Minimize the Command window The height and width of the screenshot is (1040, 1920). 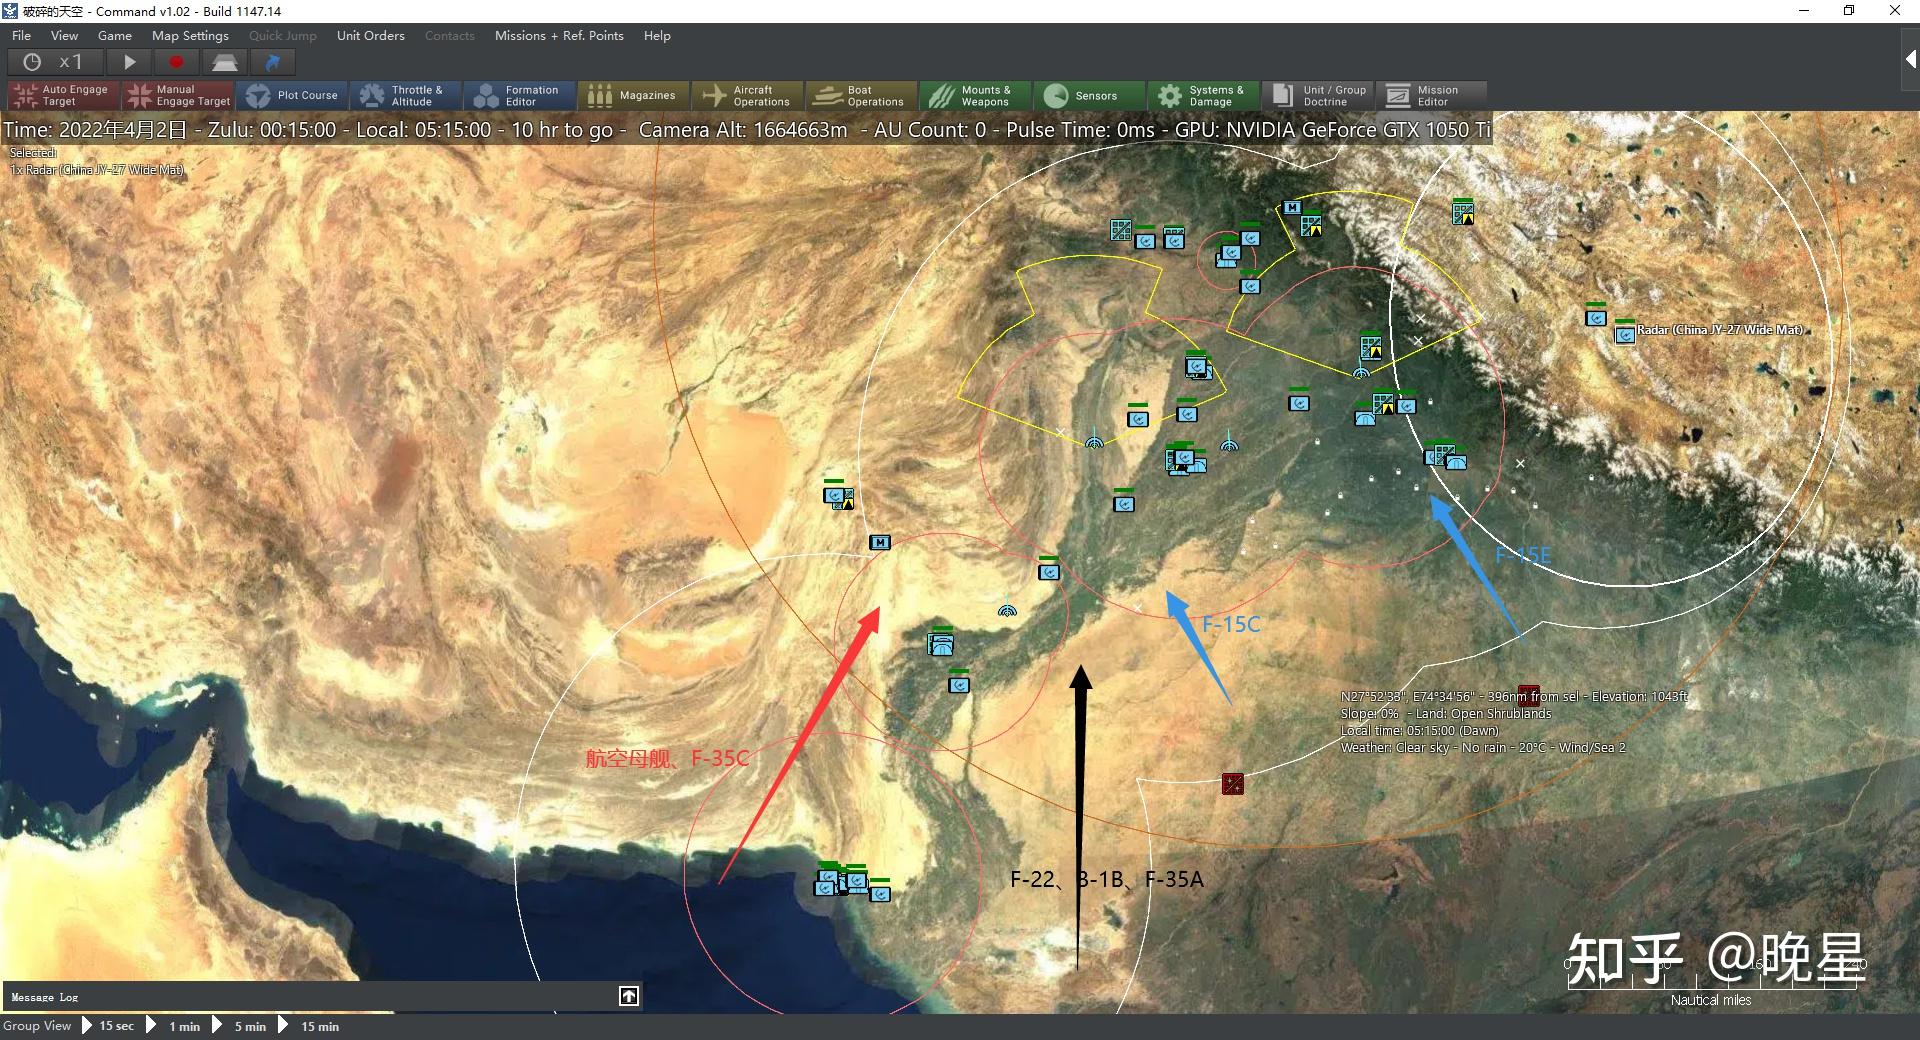(1804, 11)
